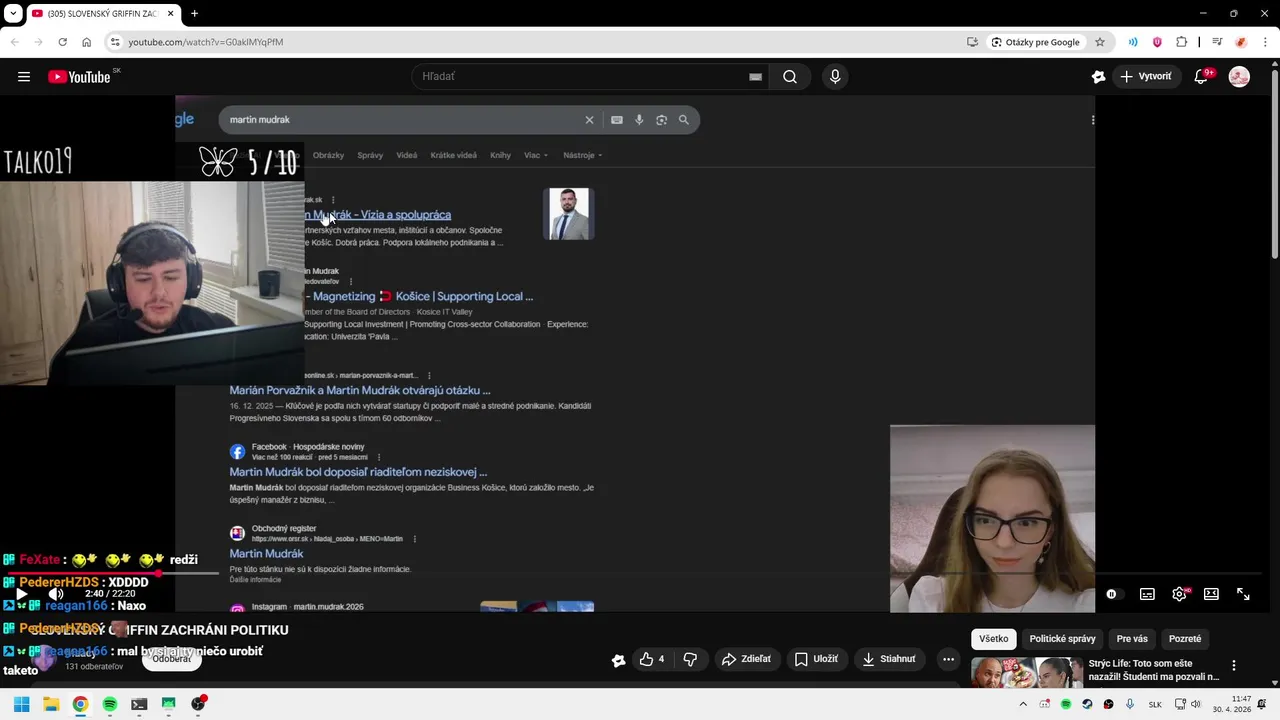Image resolution: width=1280 pixels, height=720 pixels.
Task: Dislike the video thumbs down
Action: (690, 659)
